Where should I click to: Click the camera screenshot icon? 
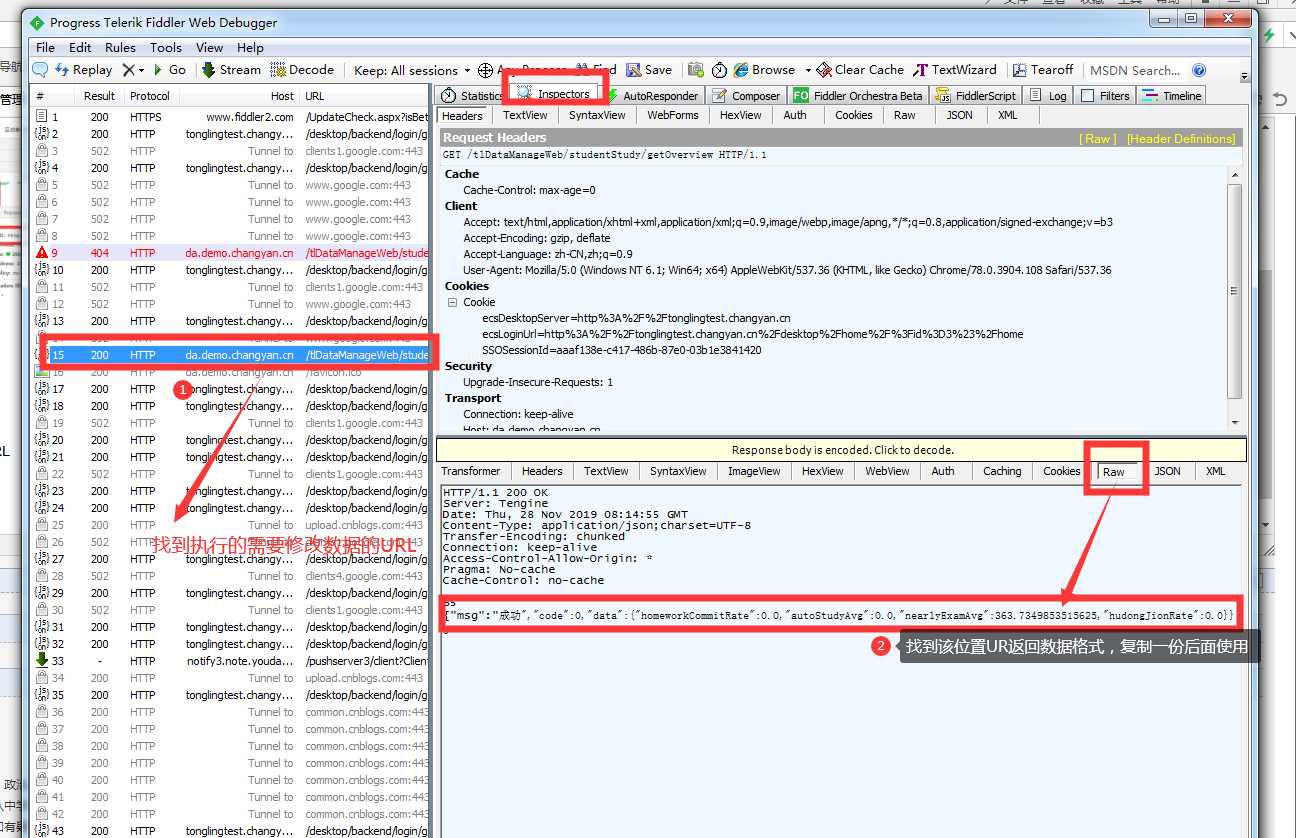coord(695,70)
